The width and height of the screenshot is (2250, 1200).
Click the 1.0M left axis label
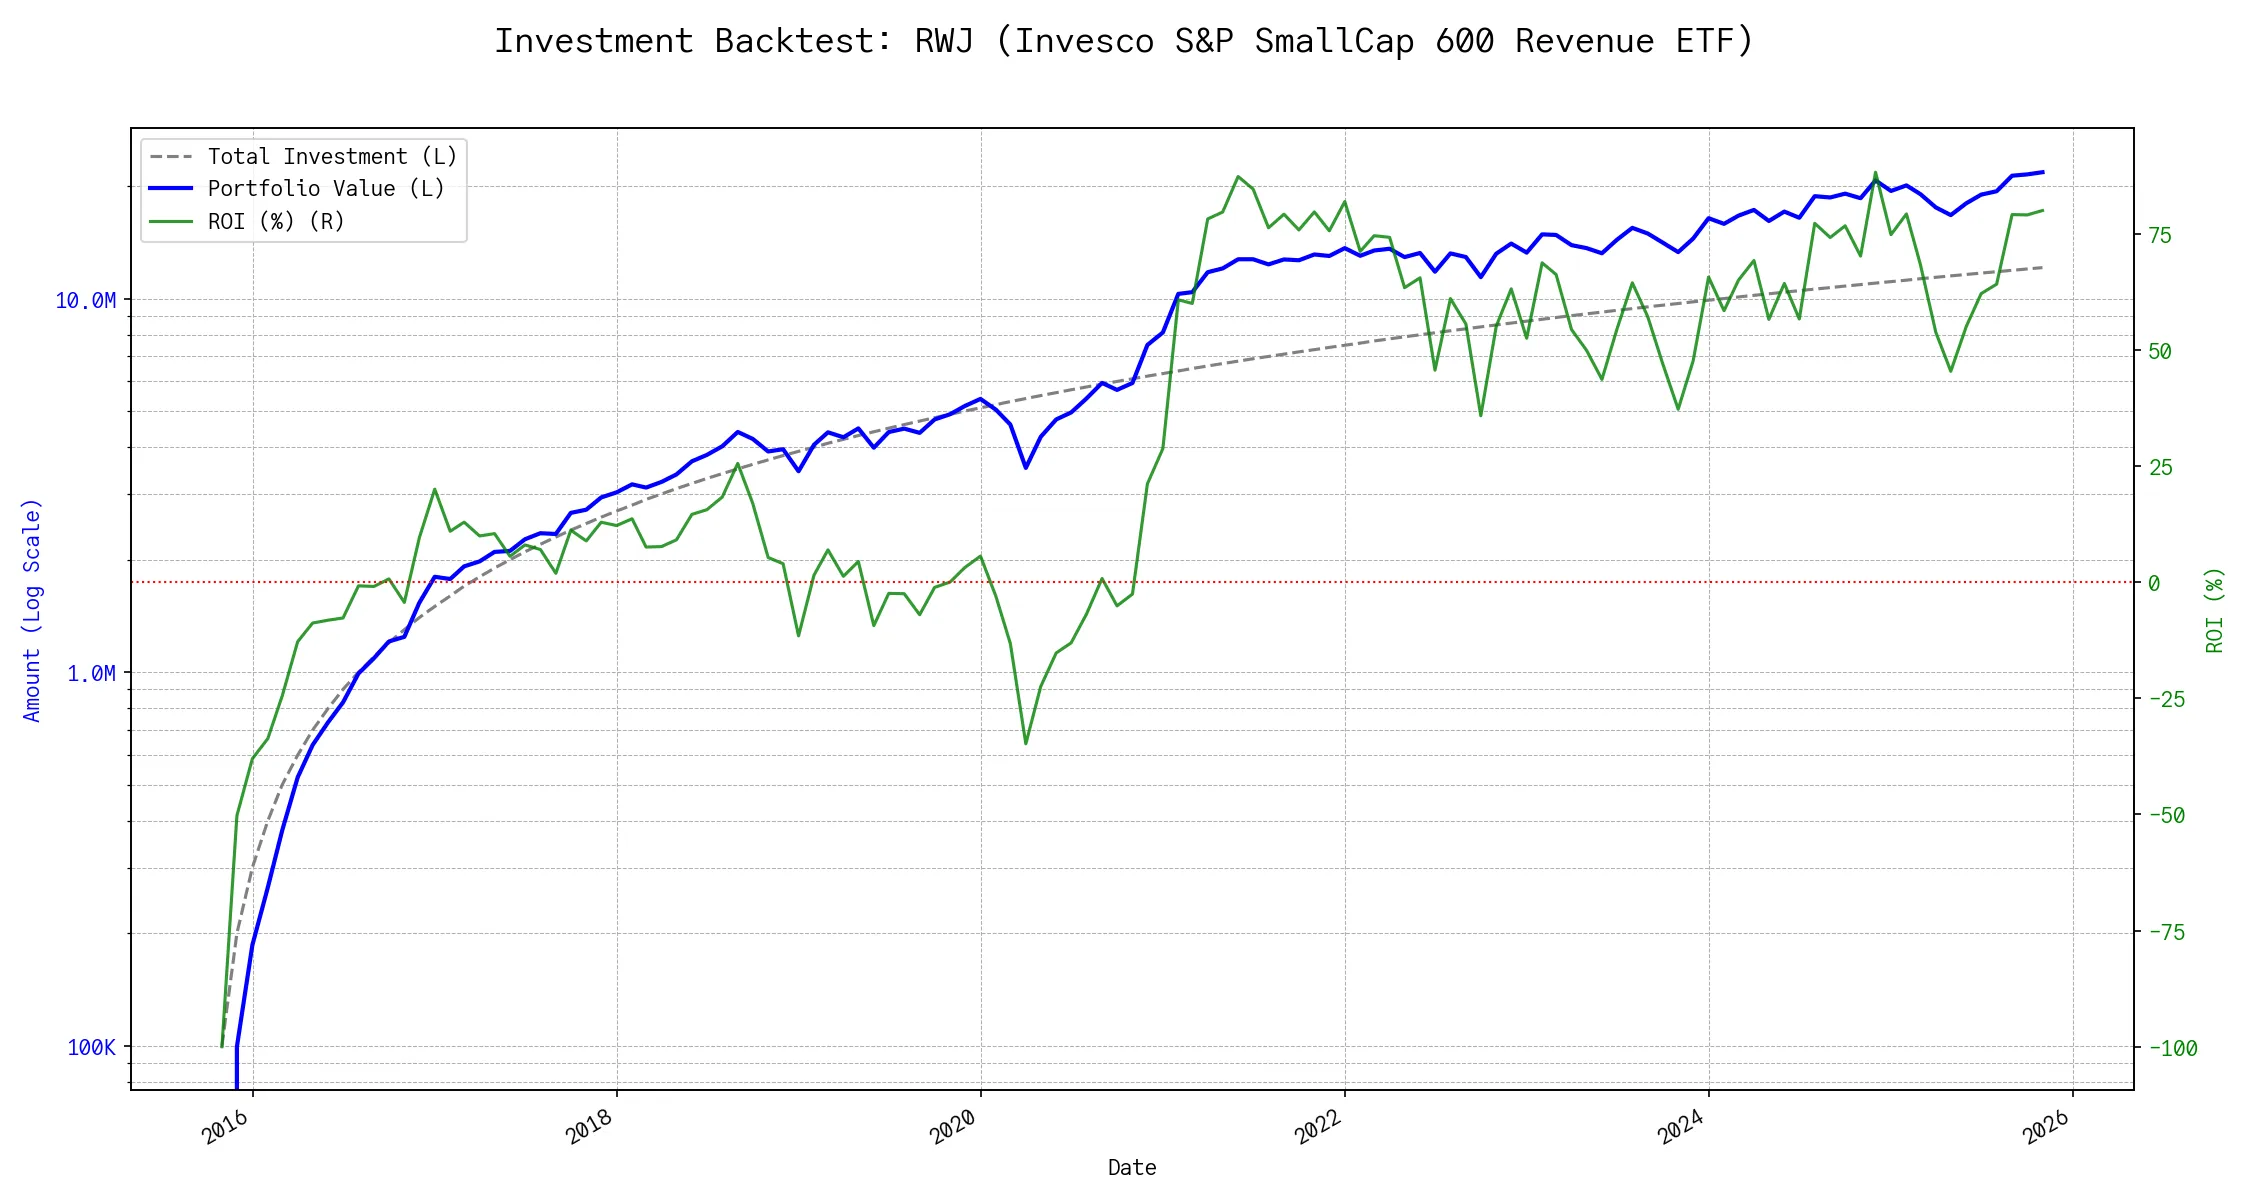tap(91, 674)
